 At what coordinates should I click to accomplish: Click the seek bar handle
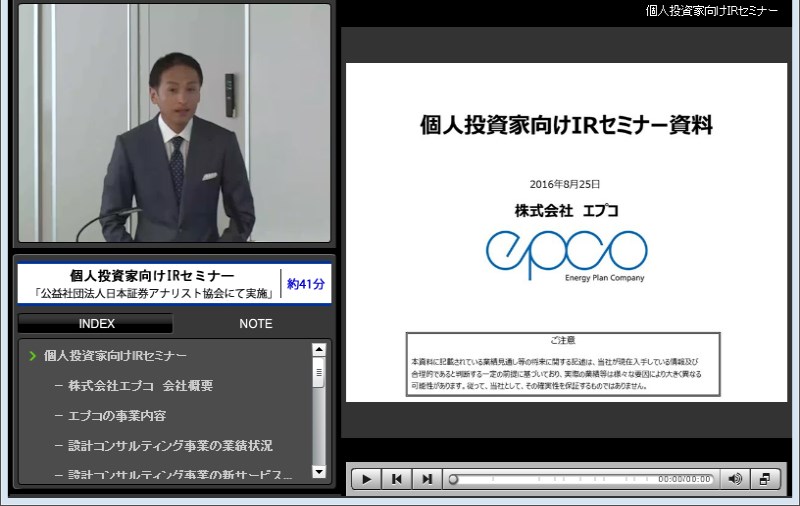click(x=453, y=479)
